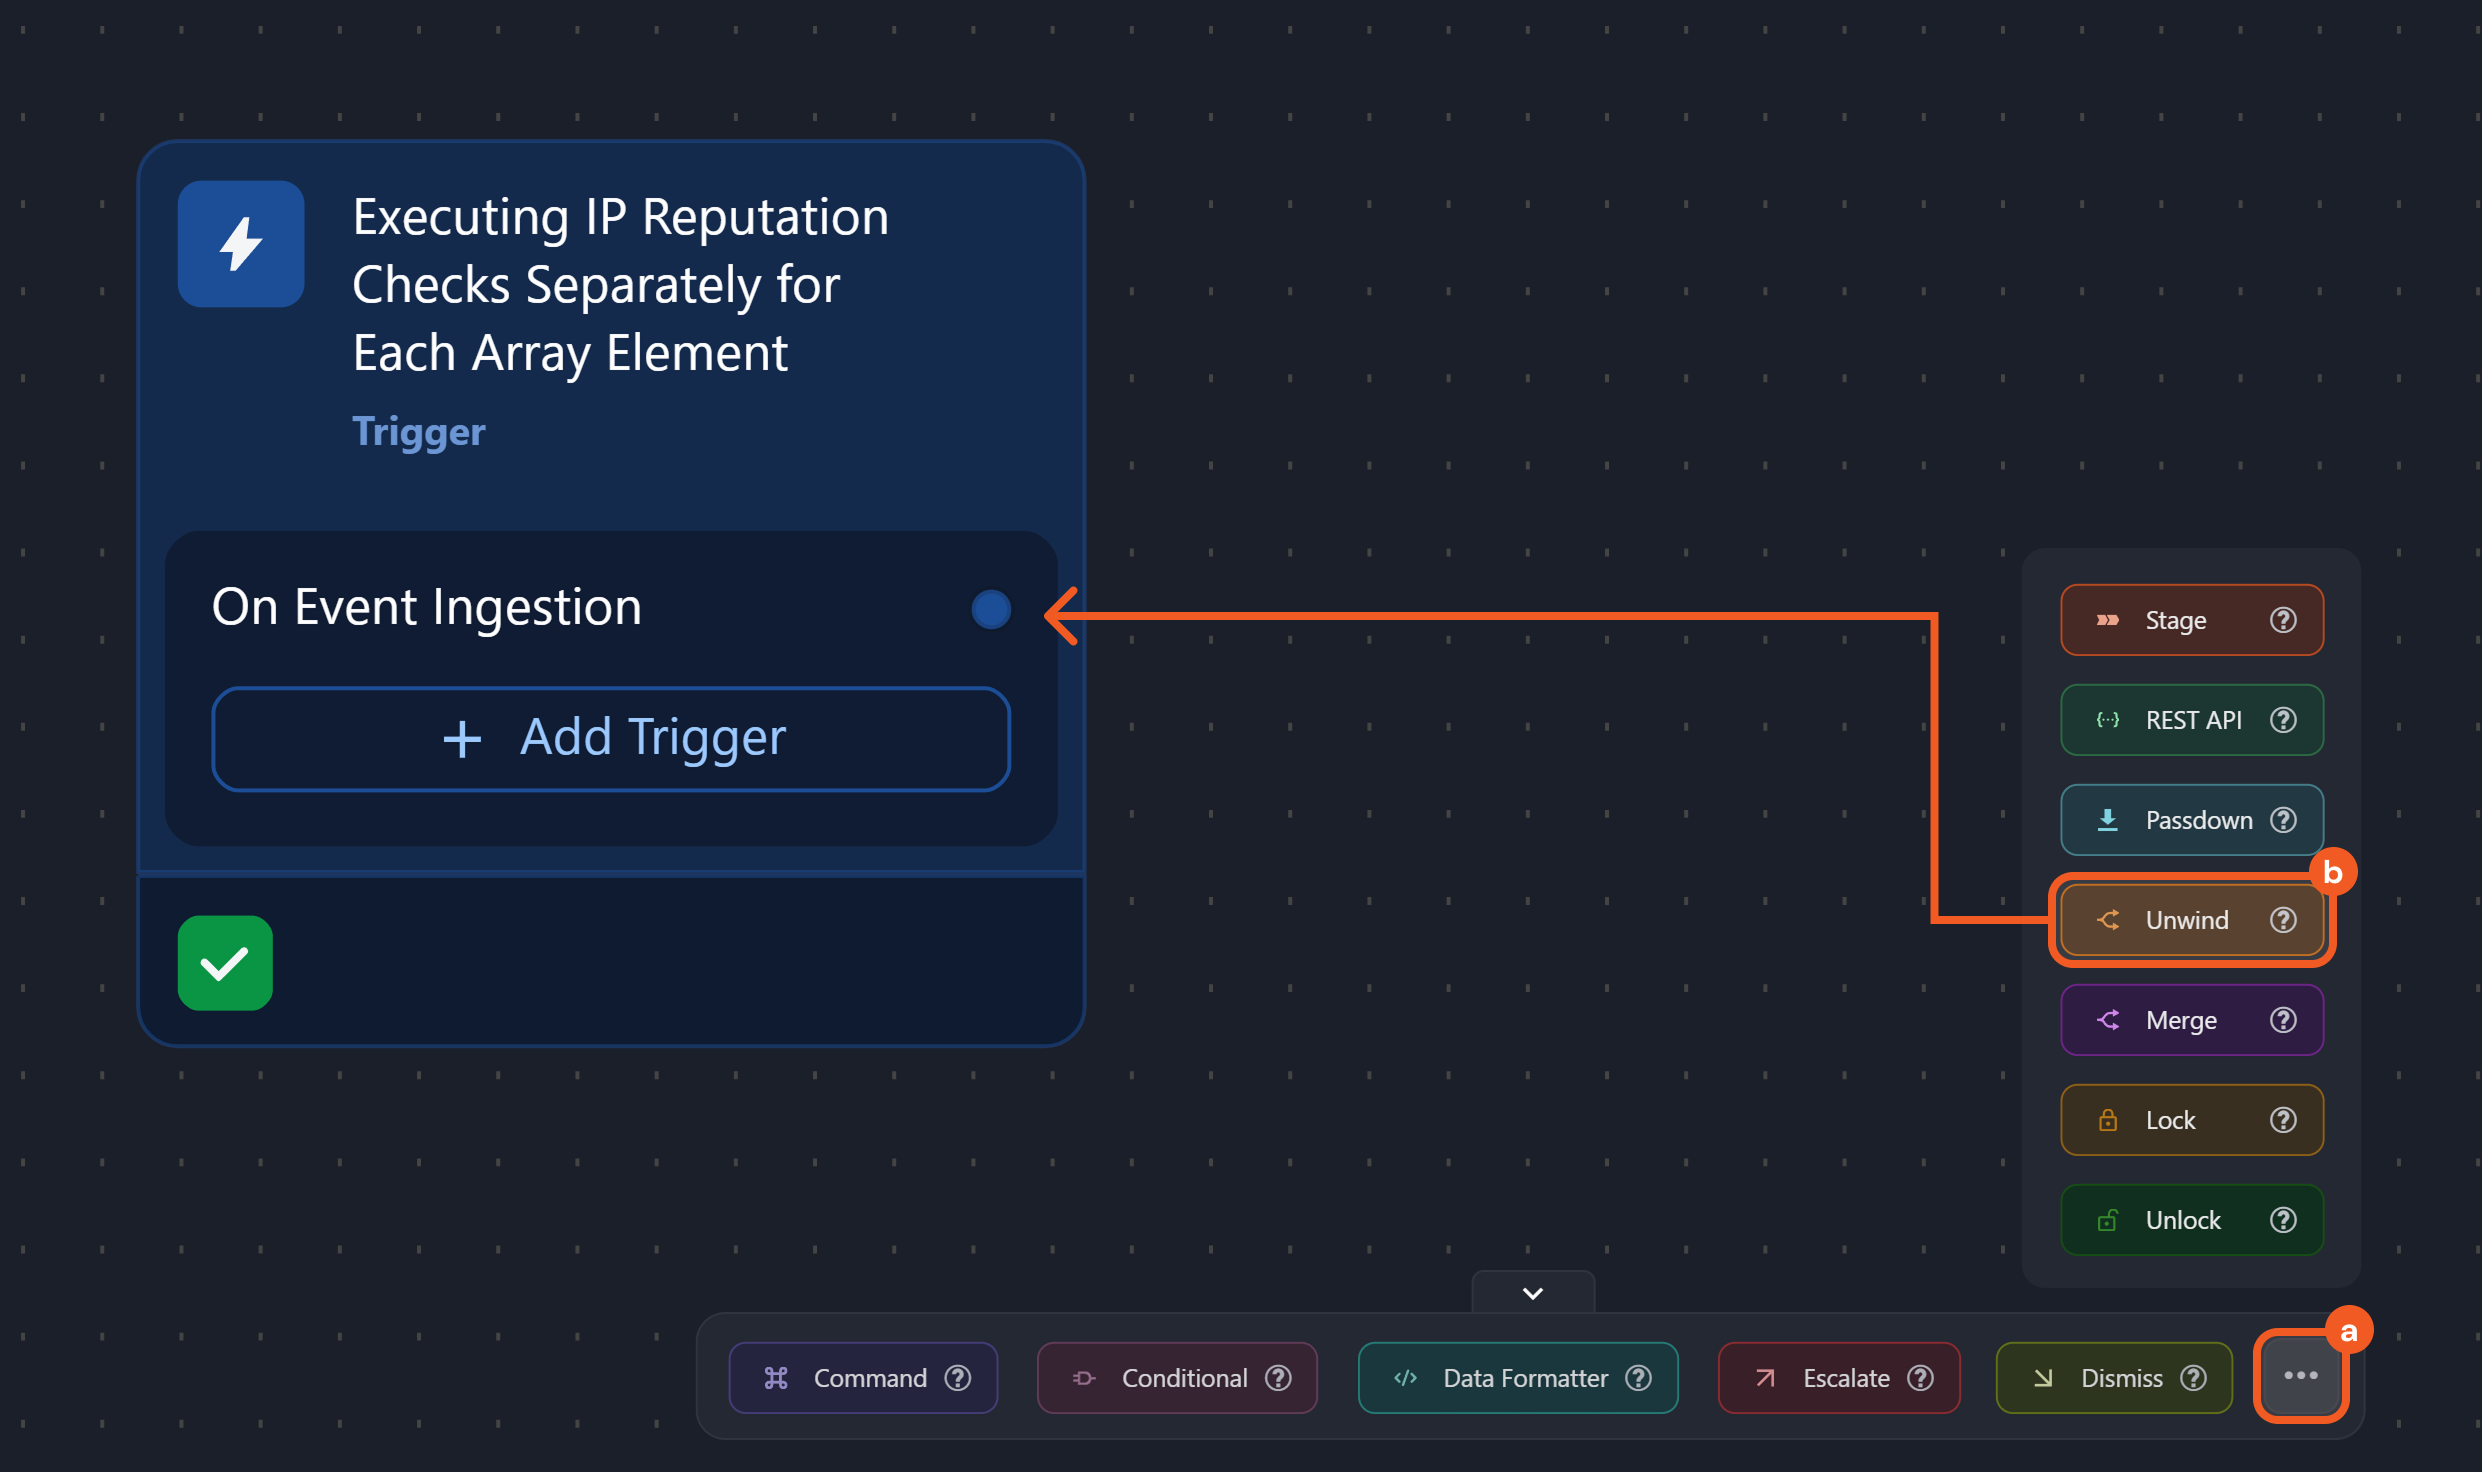Screen dimensions: 2482x1472
Task: Click the lightning bolt Trigger icon
Action: (241, 244)
